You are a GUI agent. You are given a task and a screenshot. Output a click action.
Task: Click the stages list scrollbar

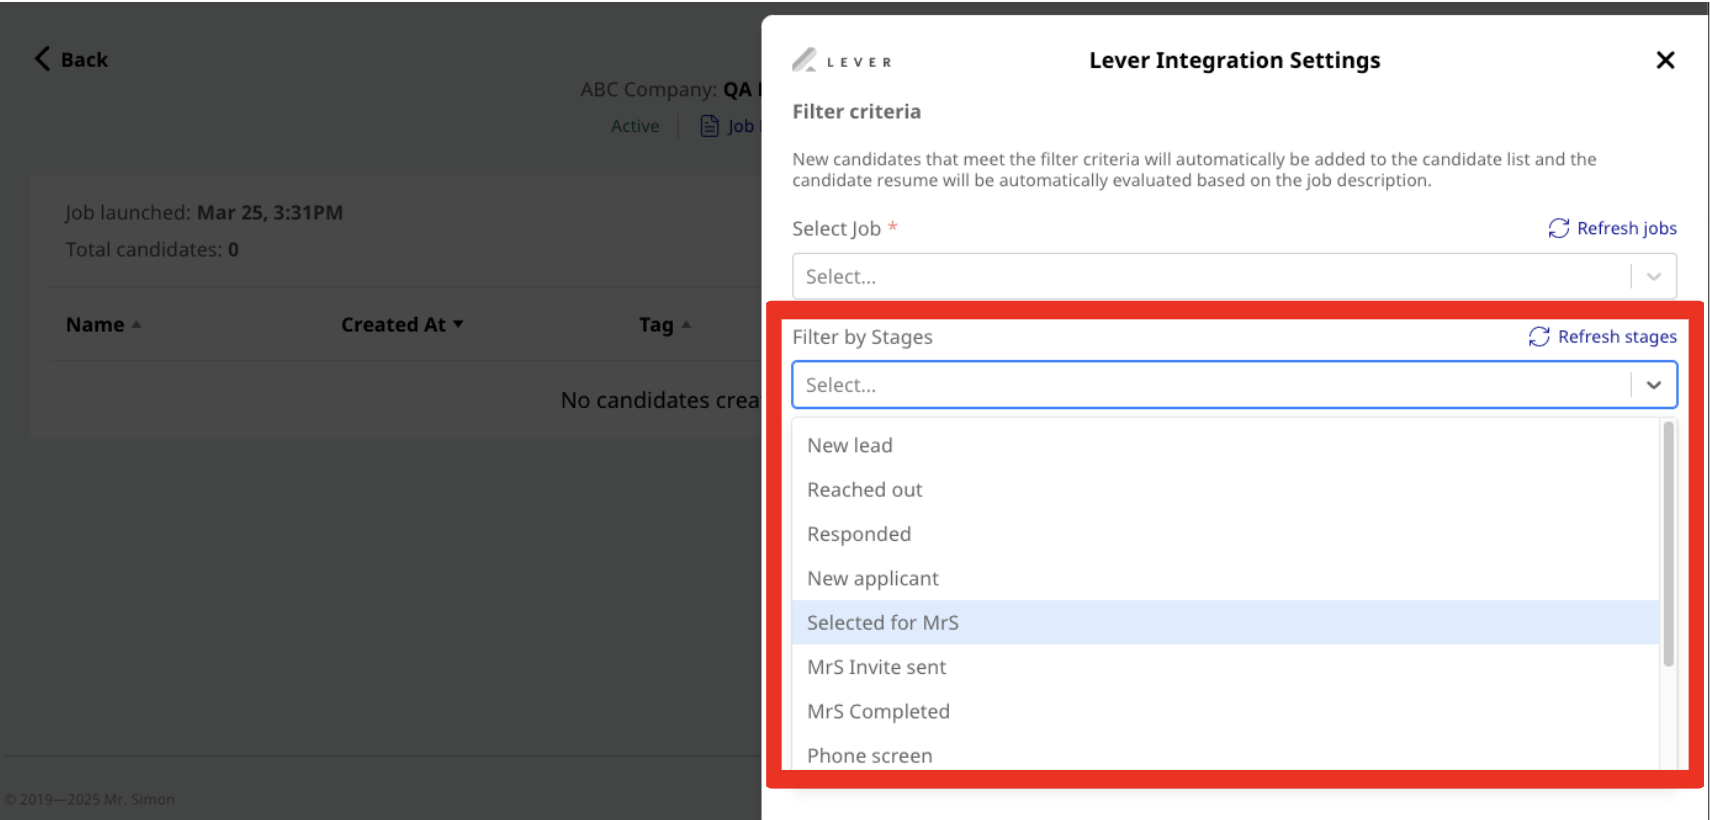pyautogui.click(x=1668, y=544)
